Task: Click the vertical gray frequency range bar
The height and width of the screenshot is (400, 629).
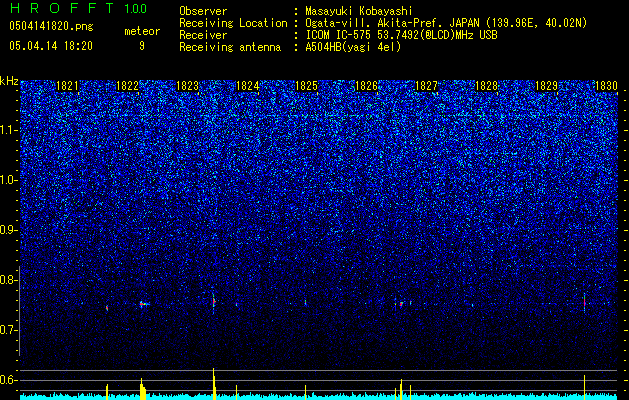Action: pyautogui.click(x=19, y=311)
